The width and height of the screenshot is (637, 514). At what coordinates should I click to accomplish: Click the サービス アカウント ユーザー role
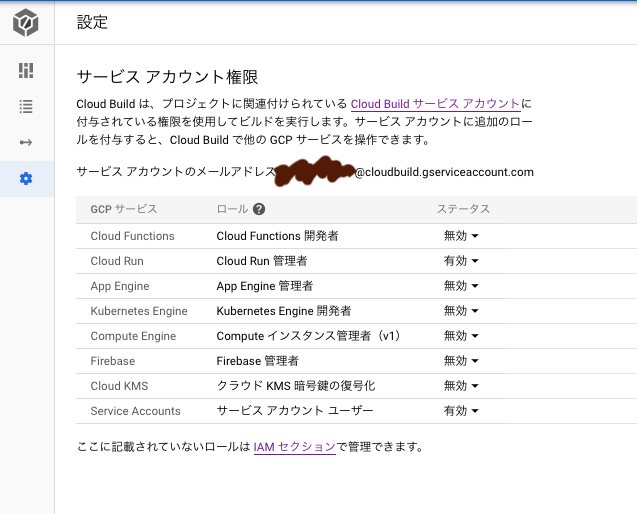click(295, 411)
